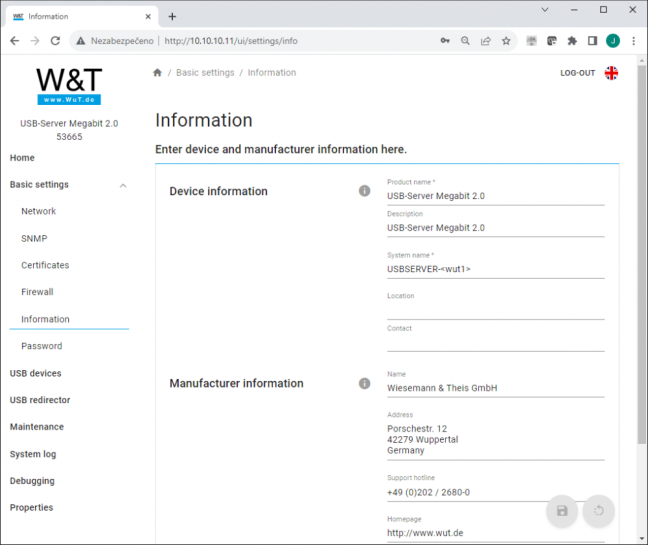Image resolution: width=648 pixels, height=545 pixels.
Task: Open the Home menu item
Action: (22, 158)
